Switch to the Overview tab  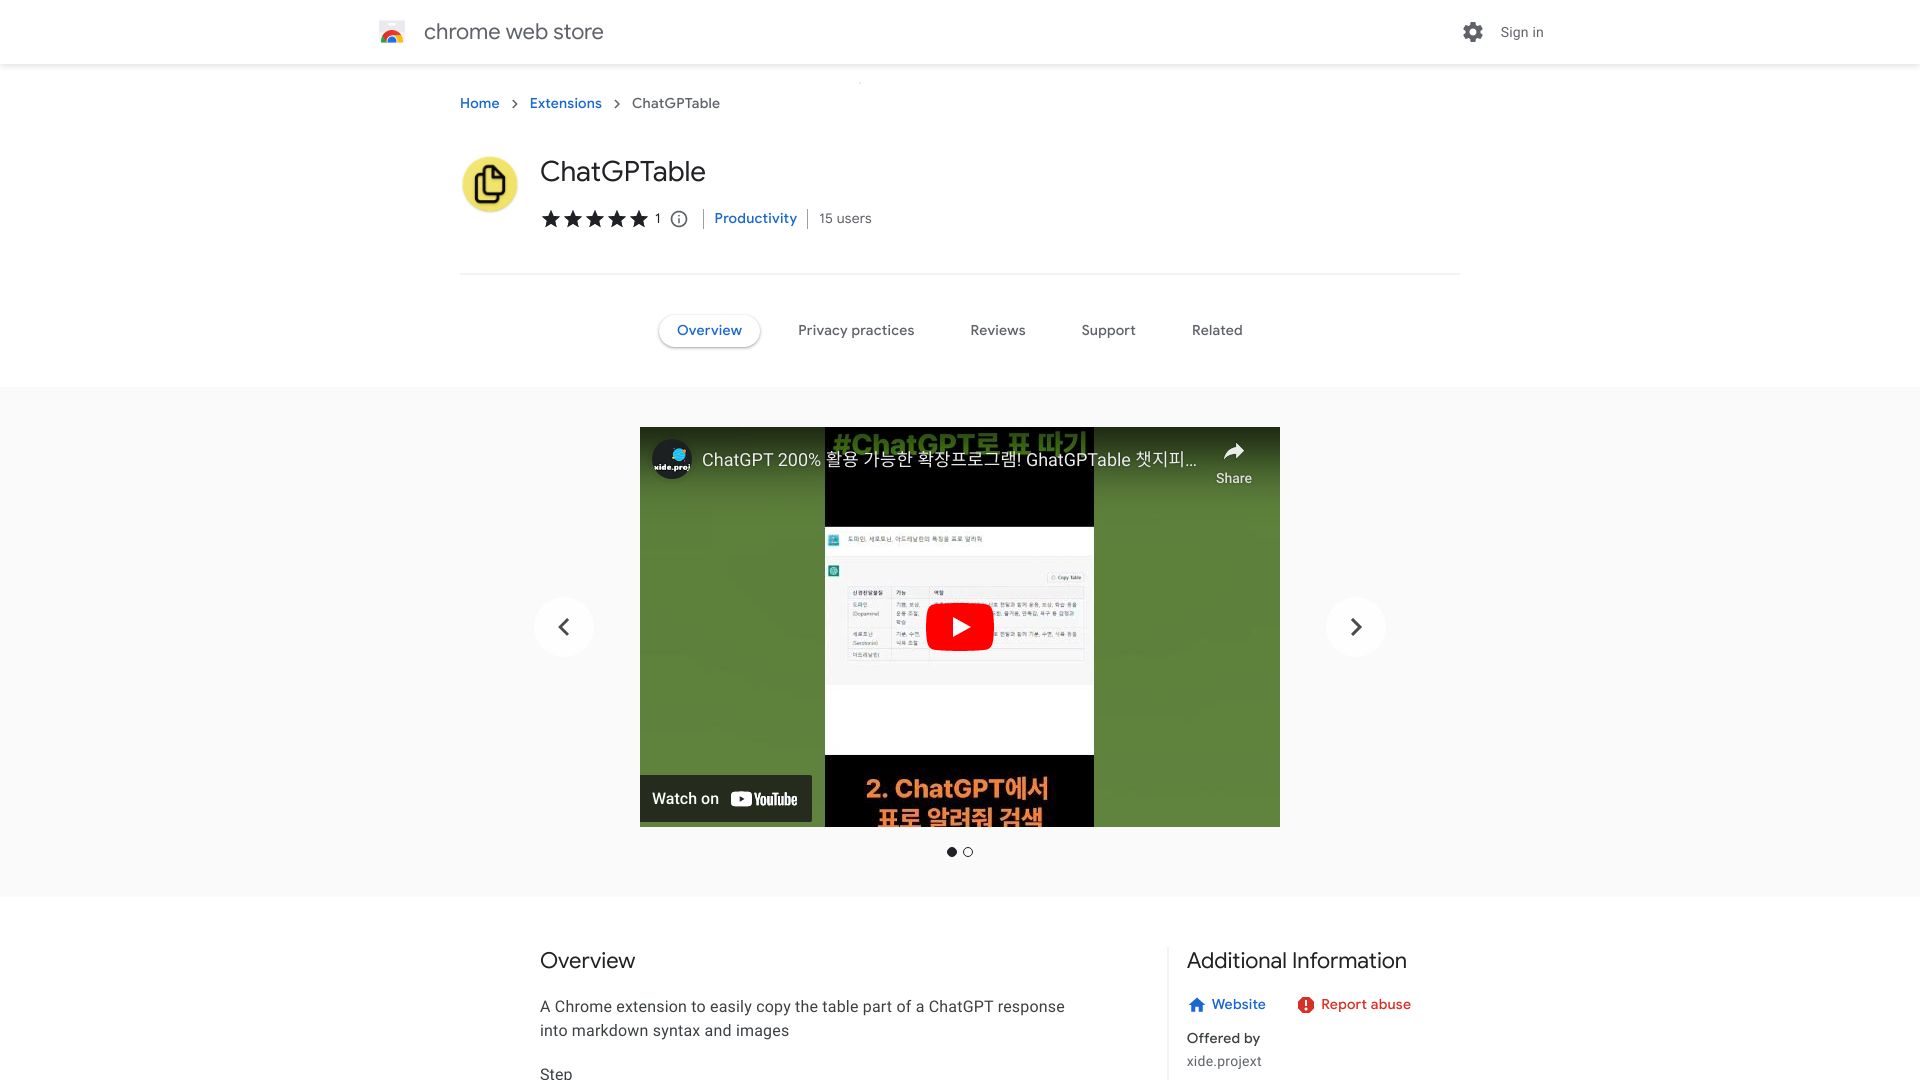coord(709,331)
